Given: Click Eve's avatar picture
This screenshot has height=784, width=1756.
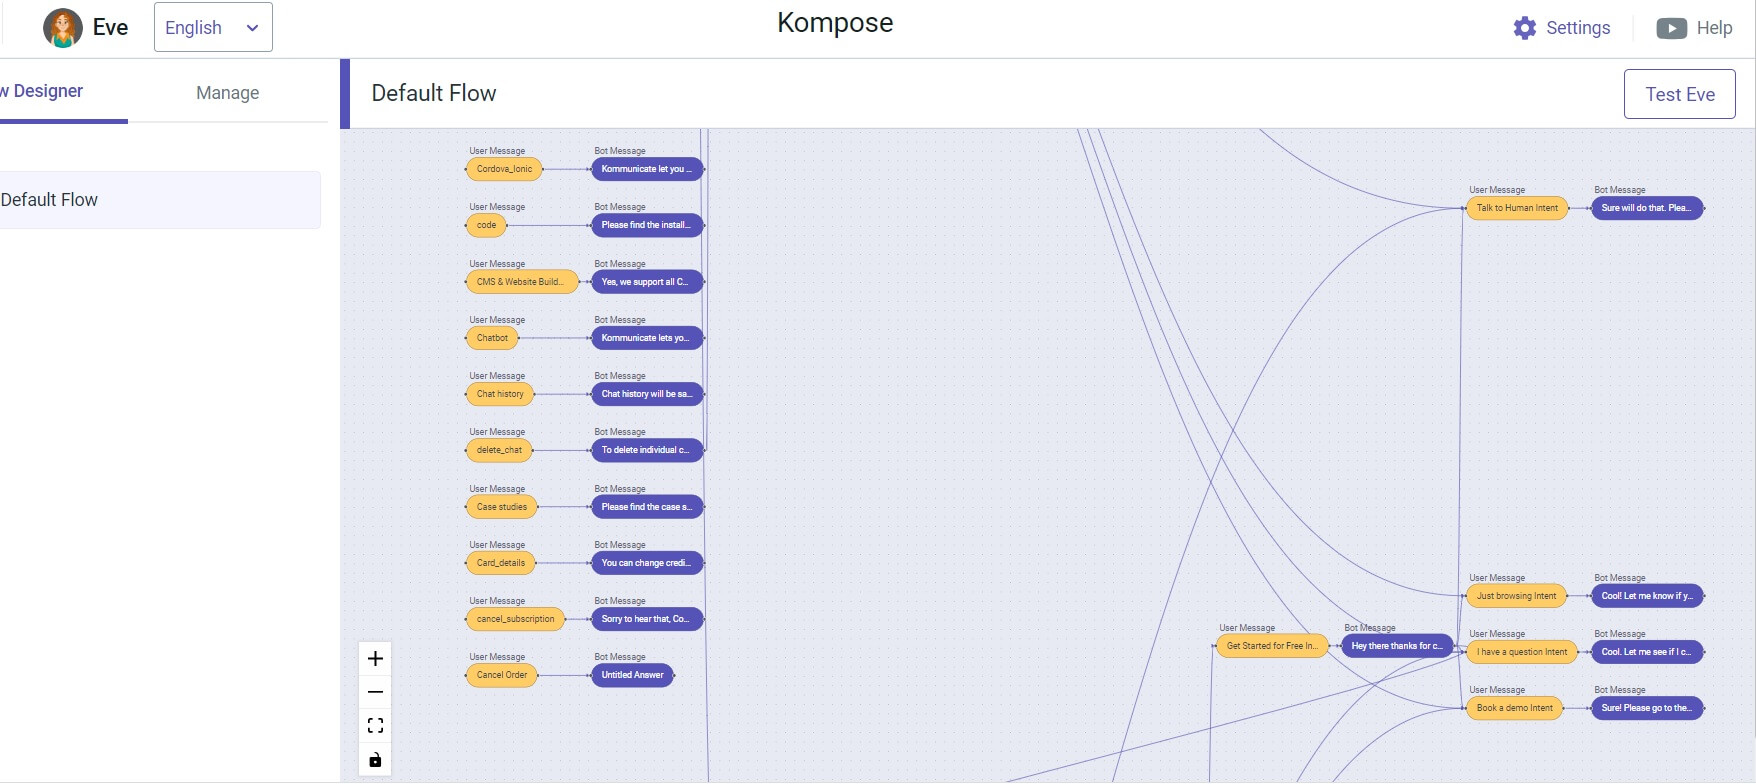Looking at the screenshot, I should pos(63,28).
